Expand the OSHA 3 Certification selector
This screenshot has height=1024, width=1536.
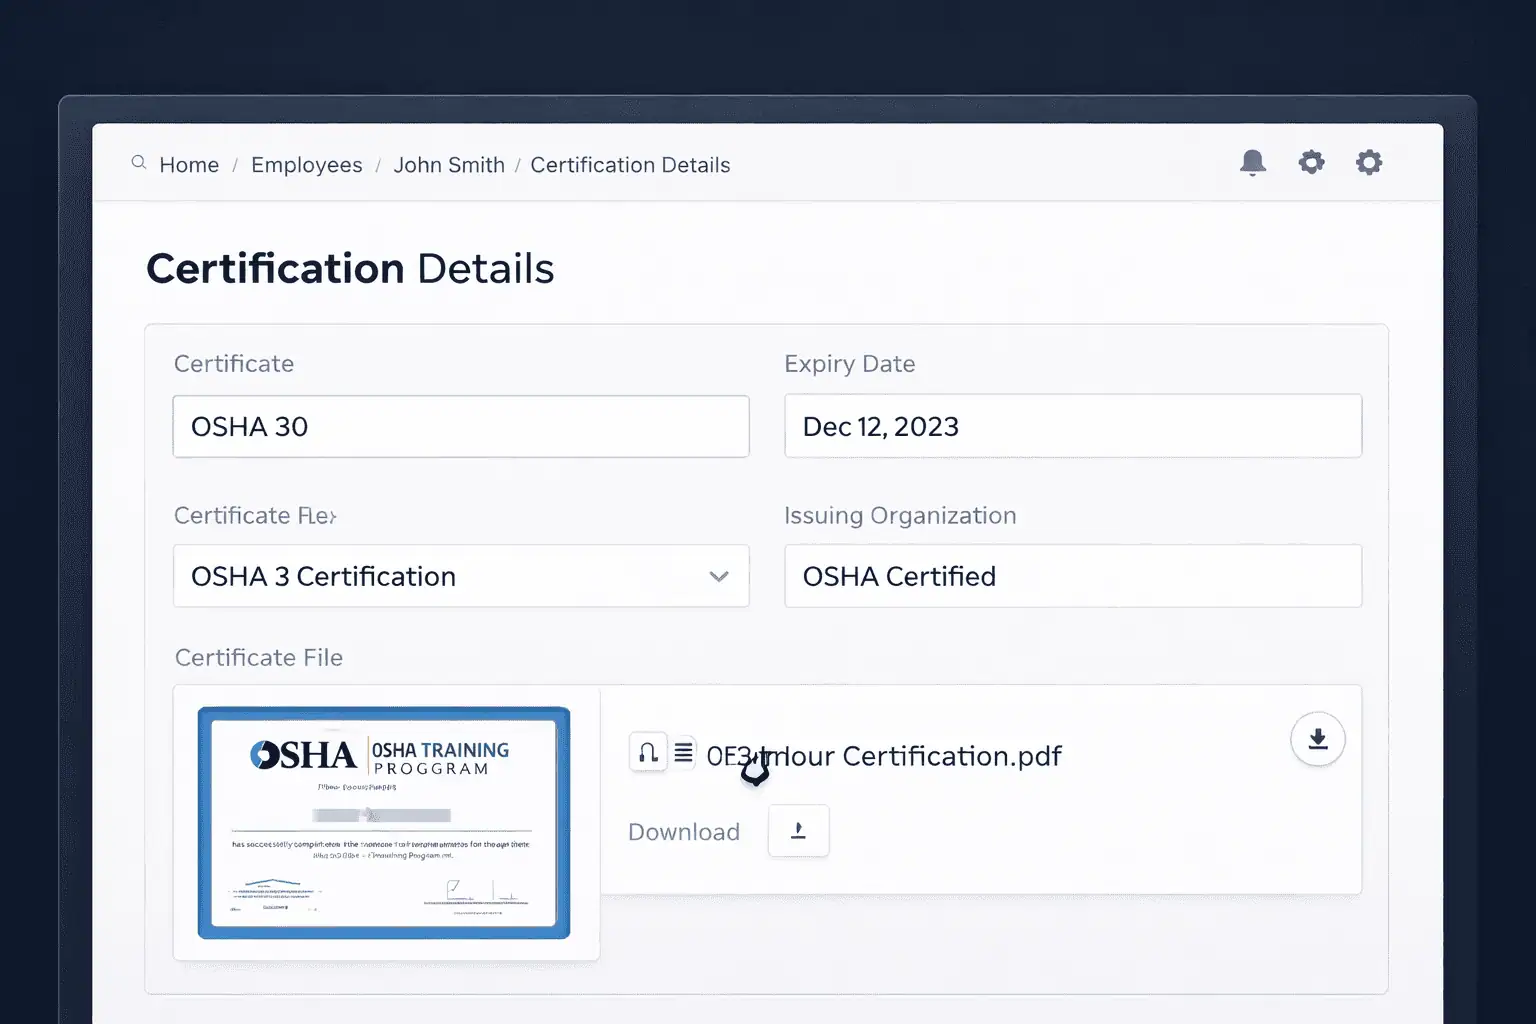pyautogui.click(x=718, y=577)
